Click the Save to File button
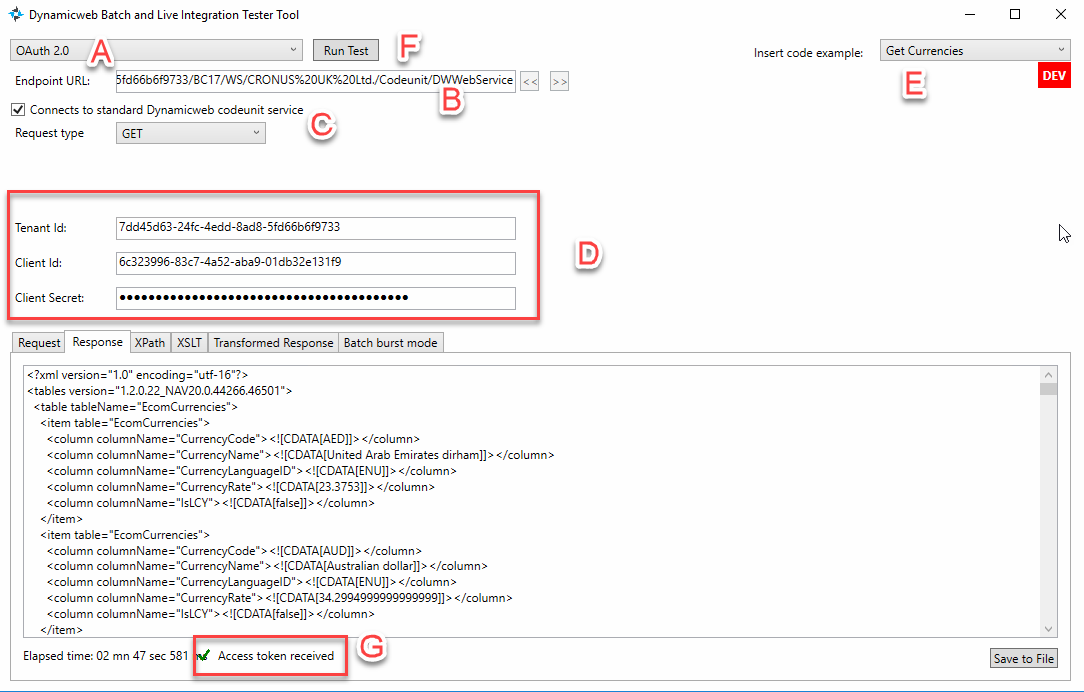 pyautogui.click(x=1023, y=658)
